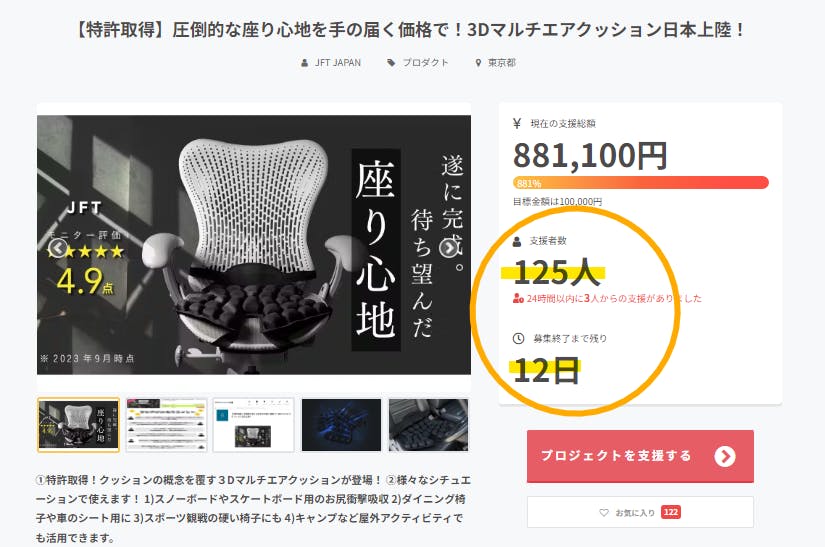
Task: Click the map pin icon beside 東京都
Action: 478,63
